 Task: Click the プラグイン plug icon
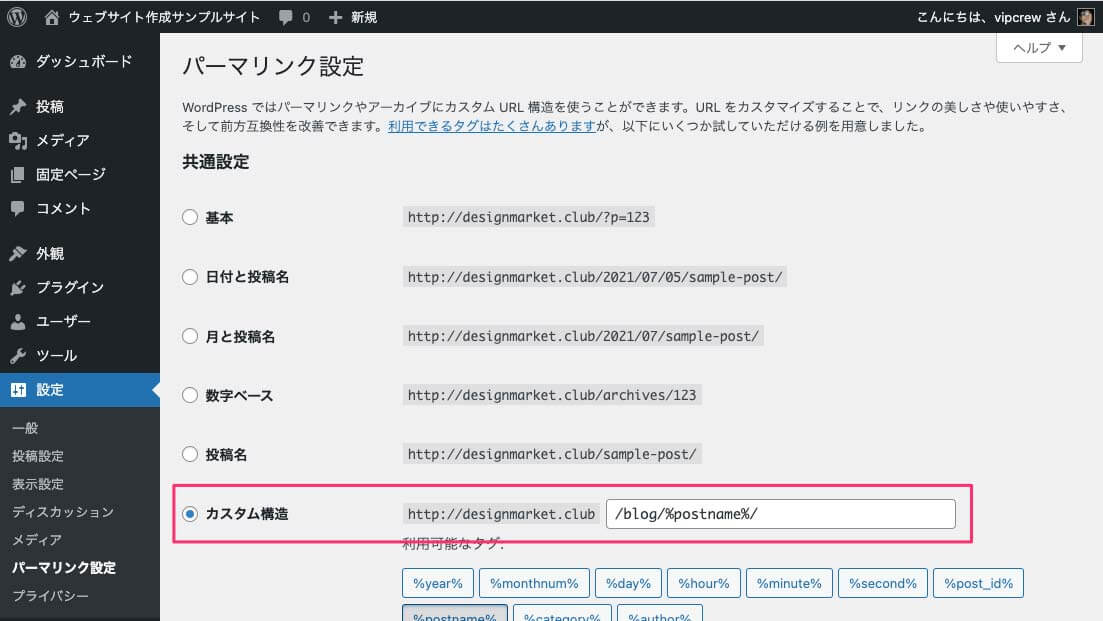tap(18, 287)
